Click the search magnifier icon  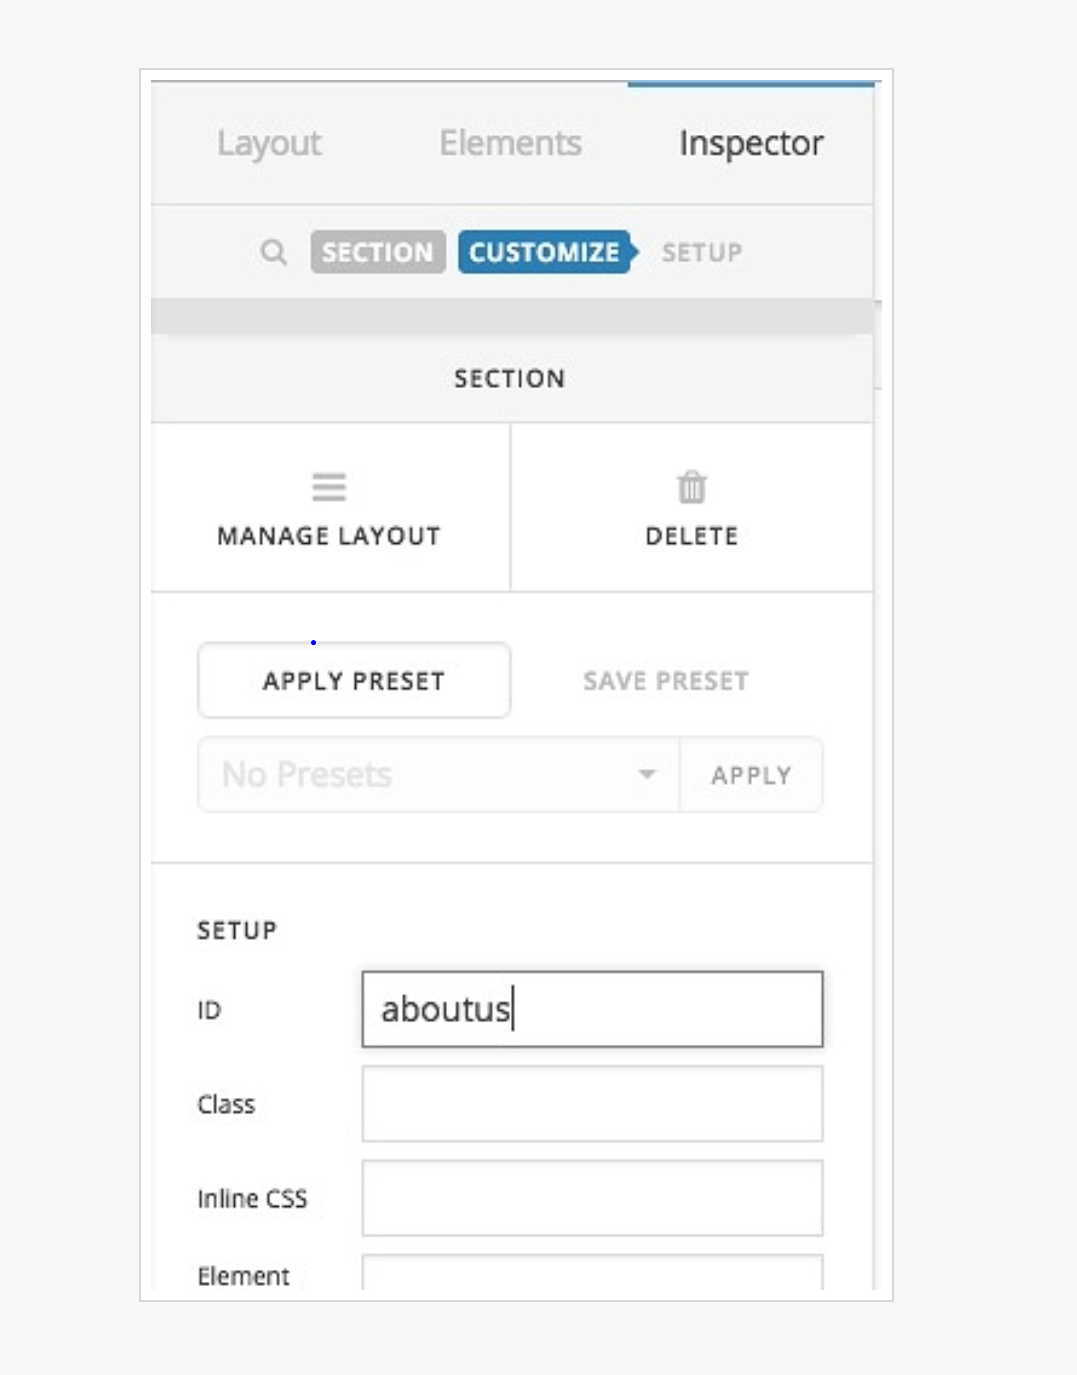coord(273,252)
